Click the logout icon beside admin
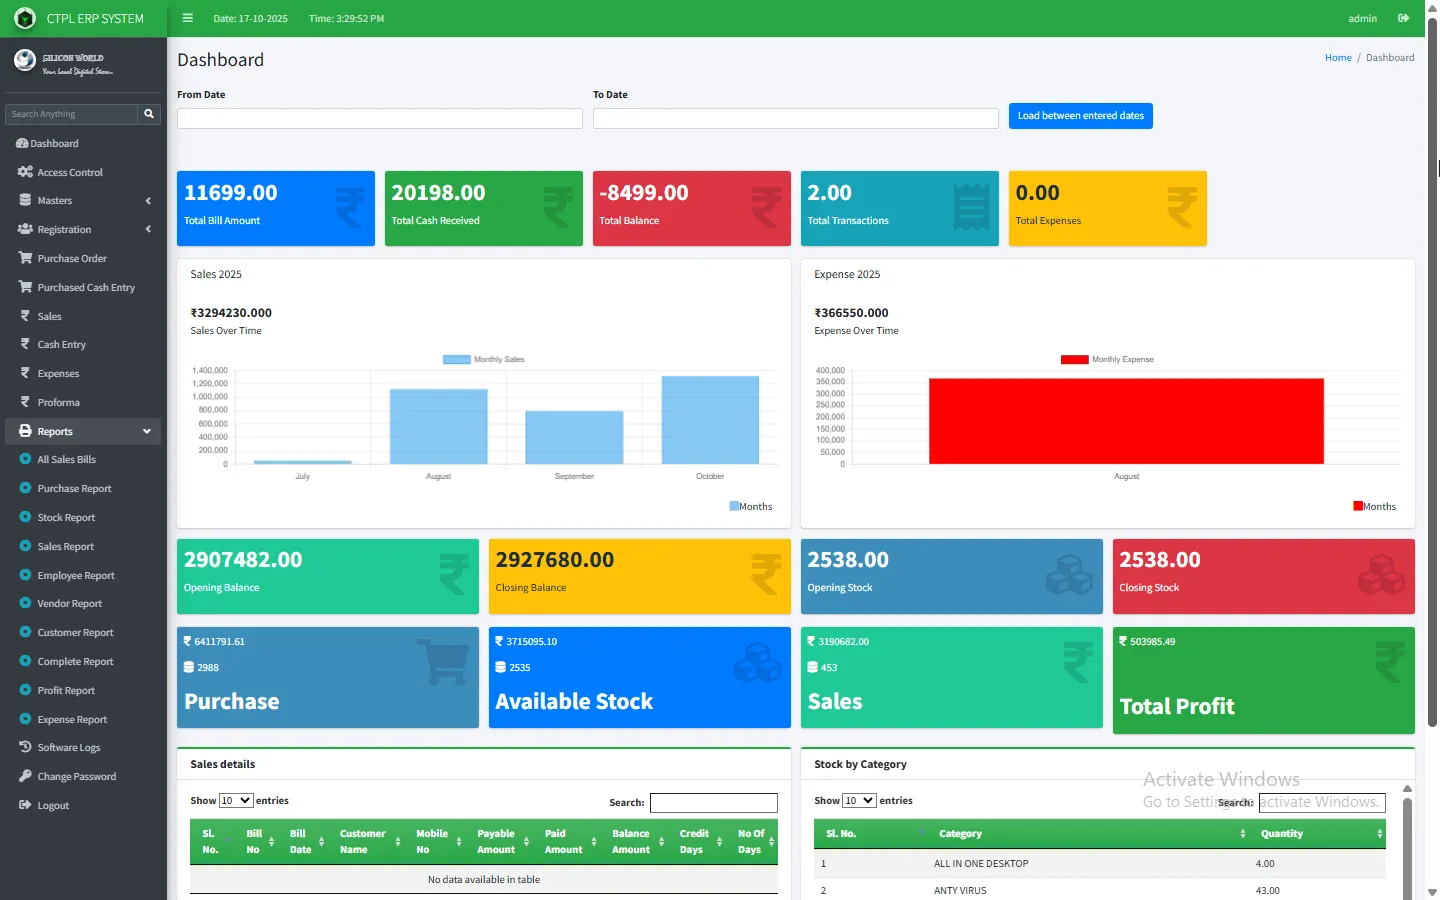 coord(1403,18)
